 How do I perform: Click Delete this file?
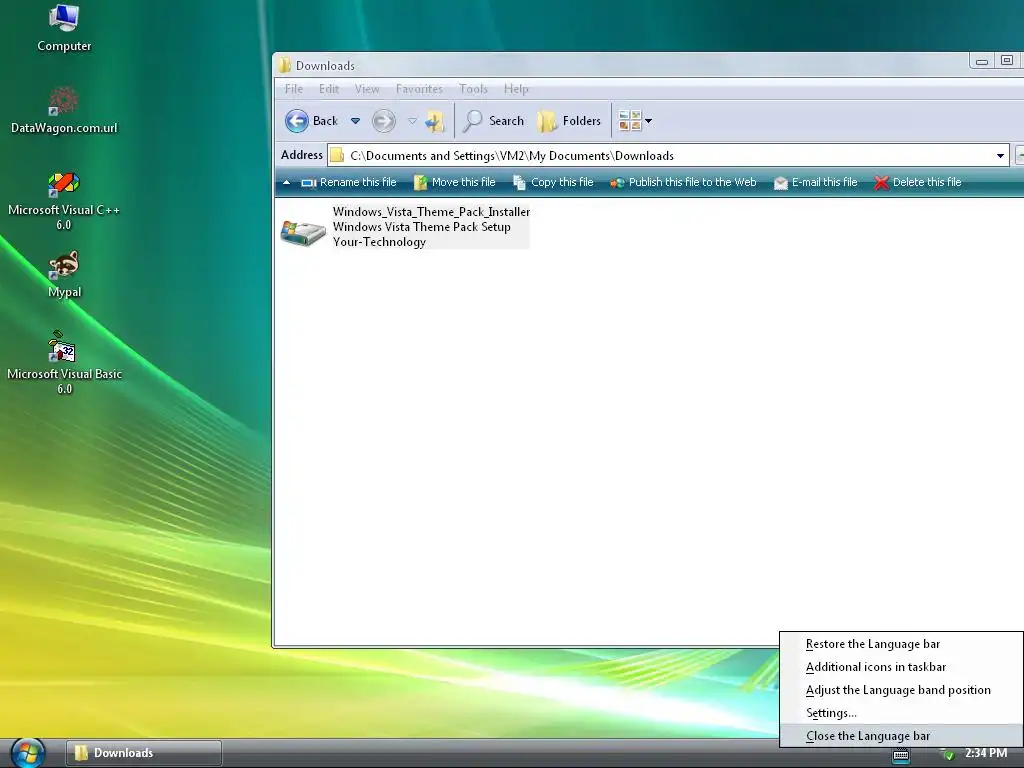(918, 182)
